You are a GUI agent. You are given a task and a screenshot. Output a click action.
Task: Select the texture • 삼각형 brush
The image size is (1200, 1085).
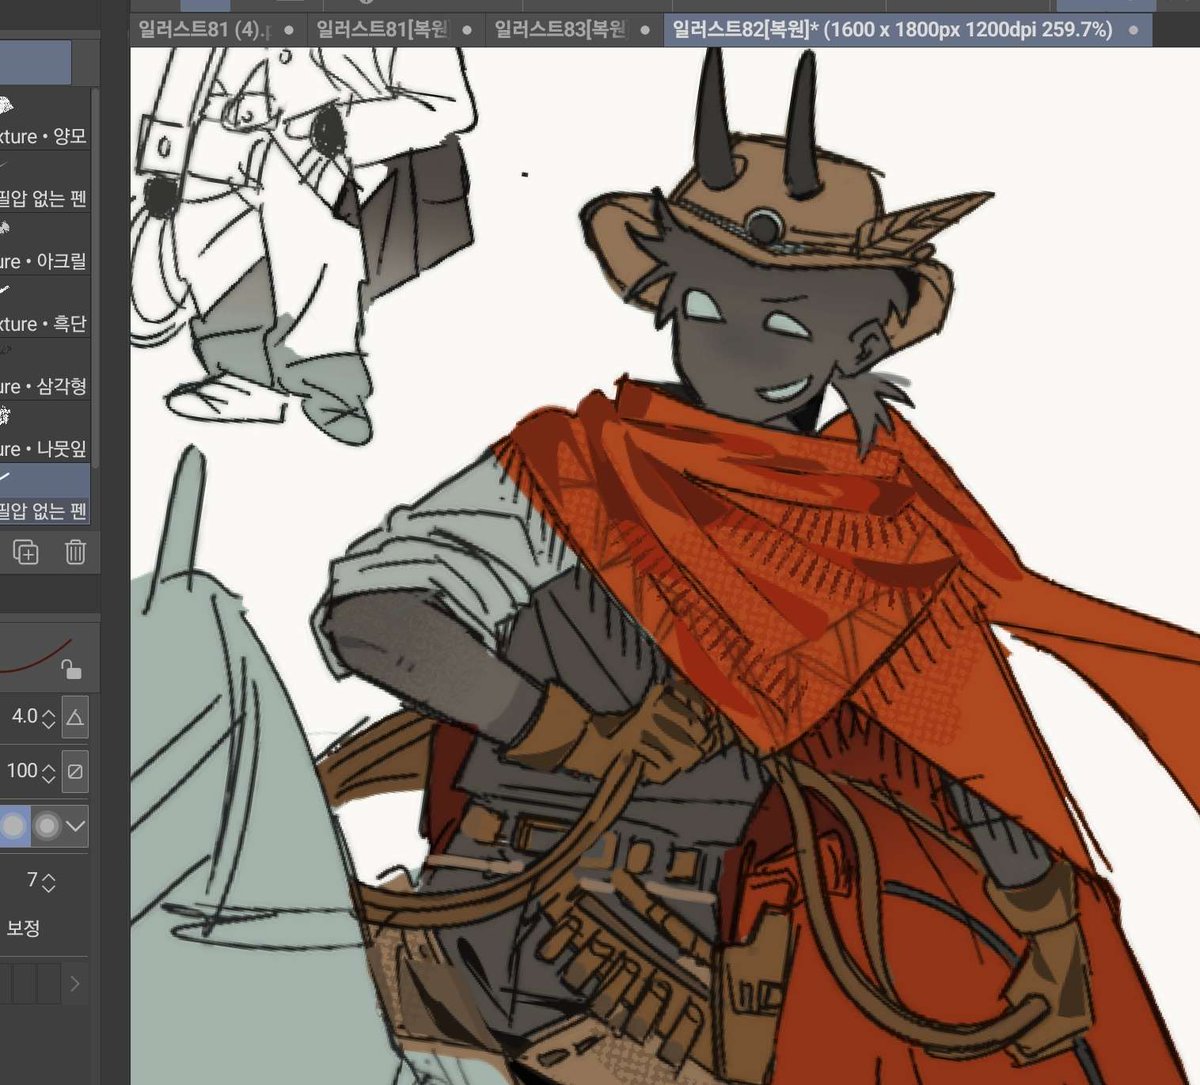point(45,371)
